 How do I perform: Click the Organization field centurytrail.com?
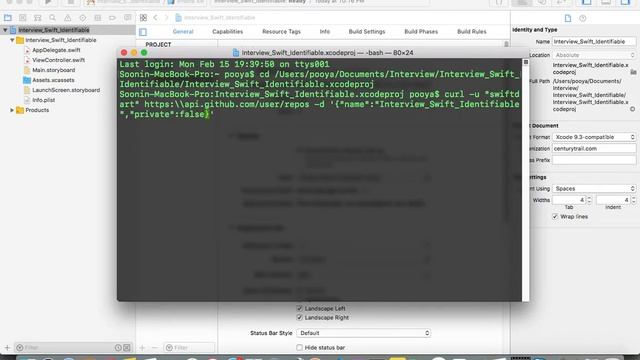pyautogui.click(x=594, y=149)
